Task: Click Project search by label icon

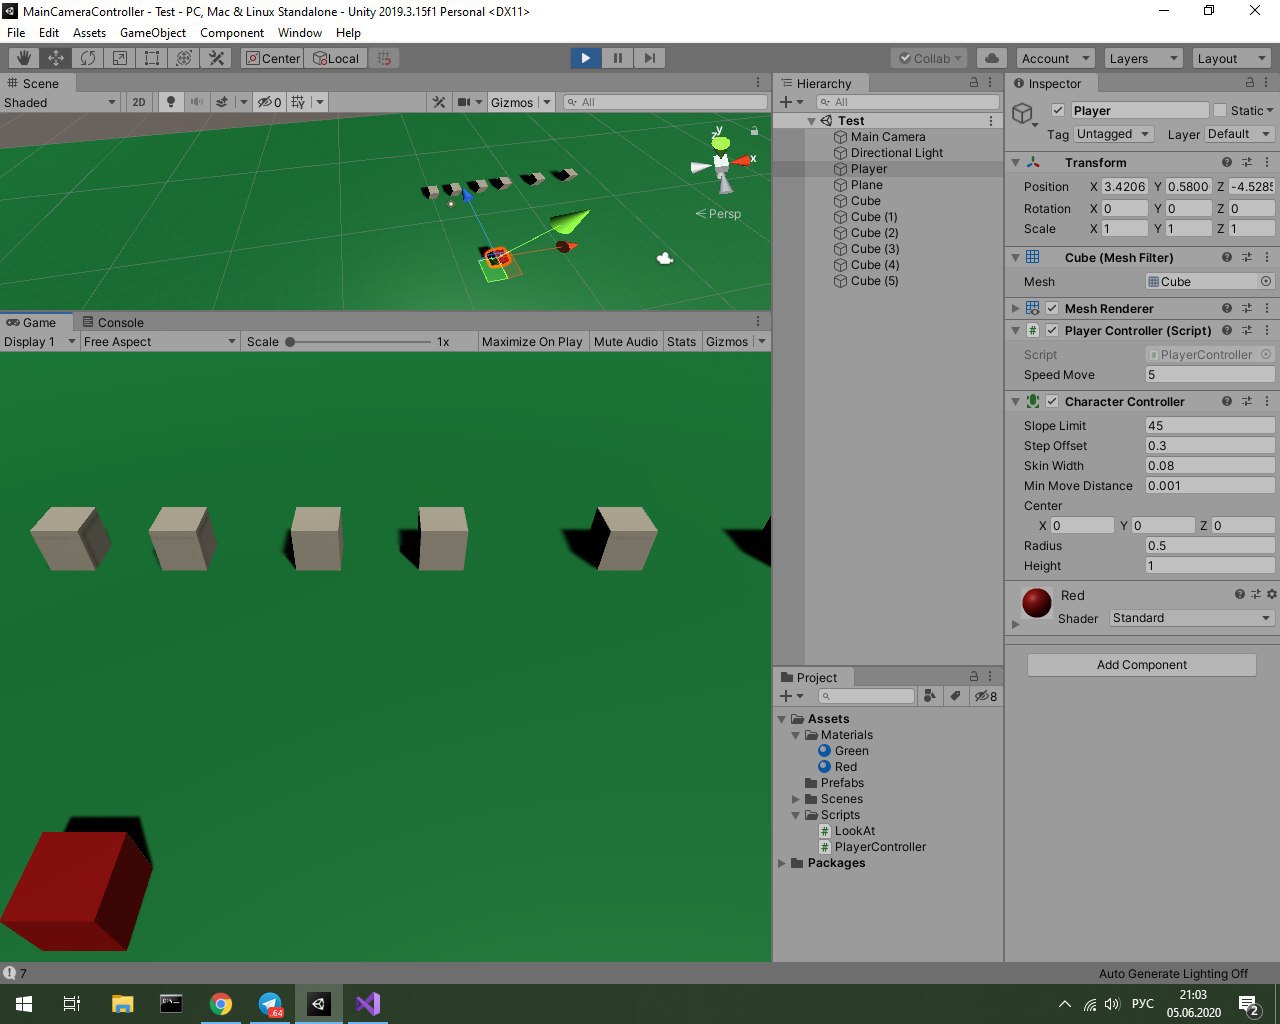Action: 956,696
